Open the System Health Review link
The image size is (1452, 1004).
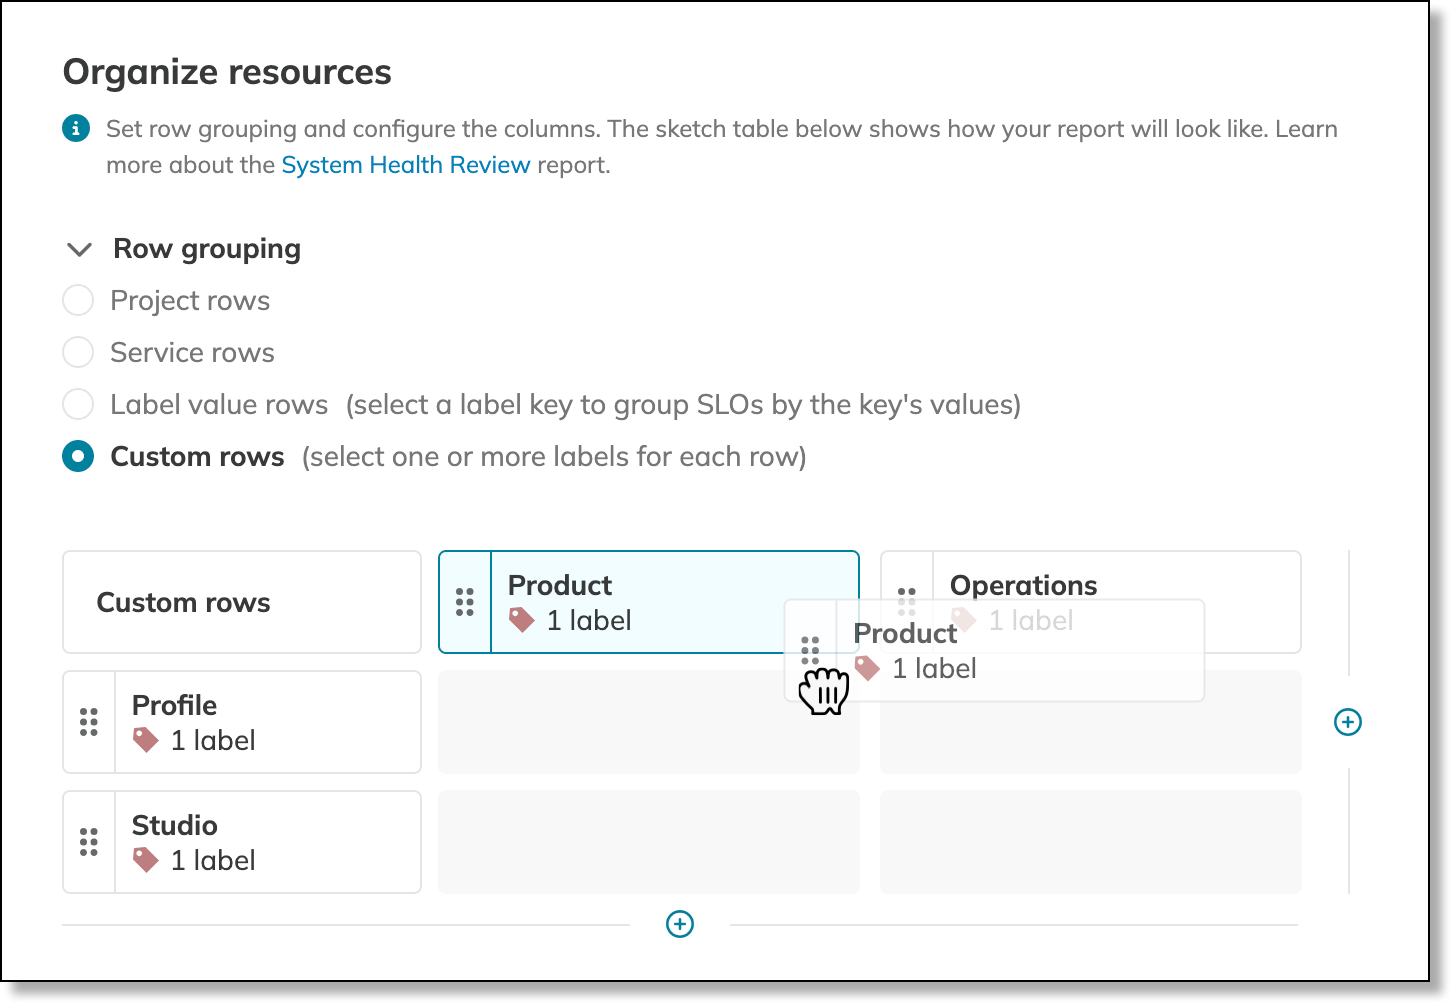point(405,165)
